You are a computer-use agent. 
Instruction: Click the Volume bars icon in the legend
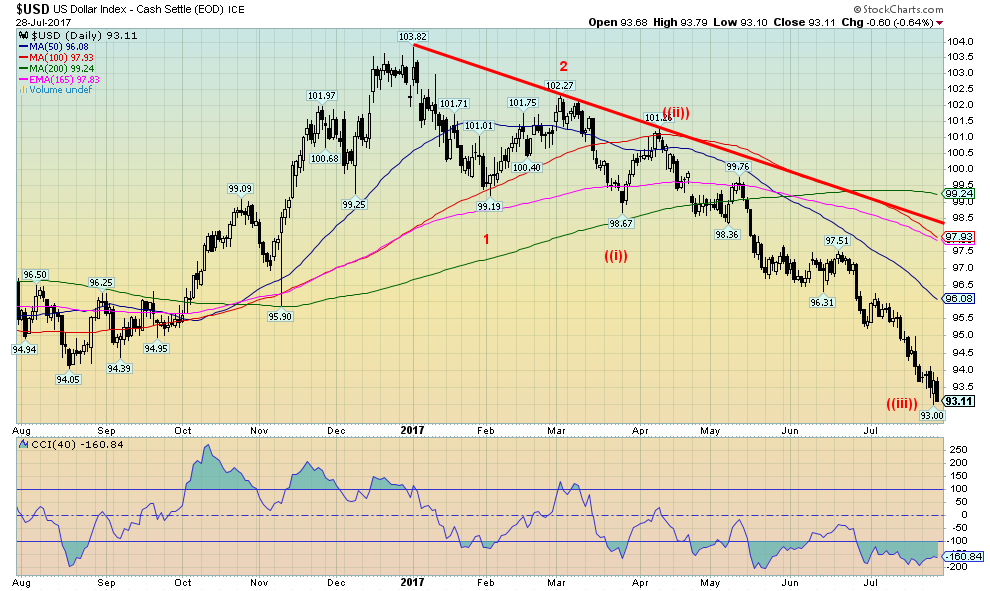tap(22, 89)
